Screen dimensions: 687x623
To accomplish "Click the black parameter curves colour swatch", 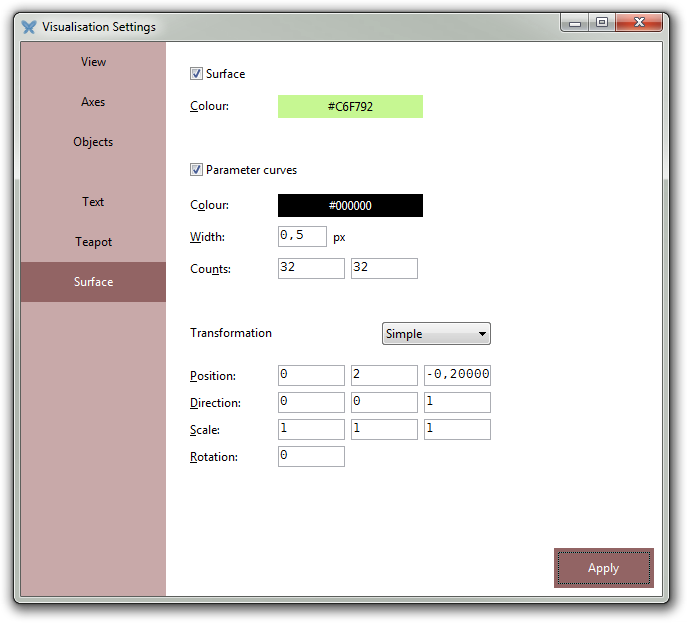I will tap(350, 206).
